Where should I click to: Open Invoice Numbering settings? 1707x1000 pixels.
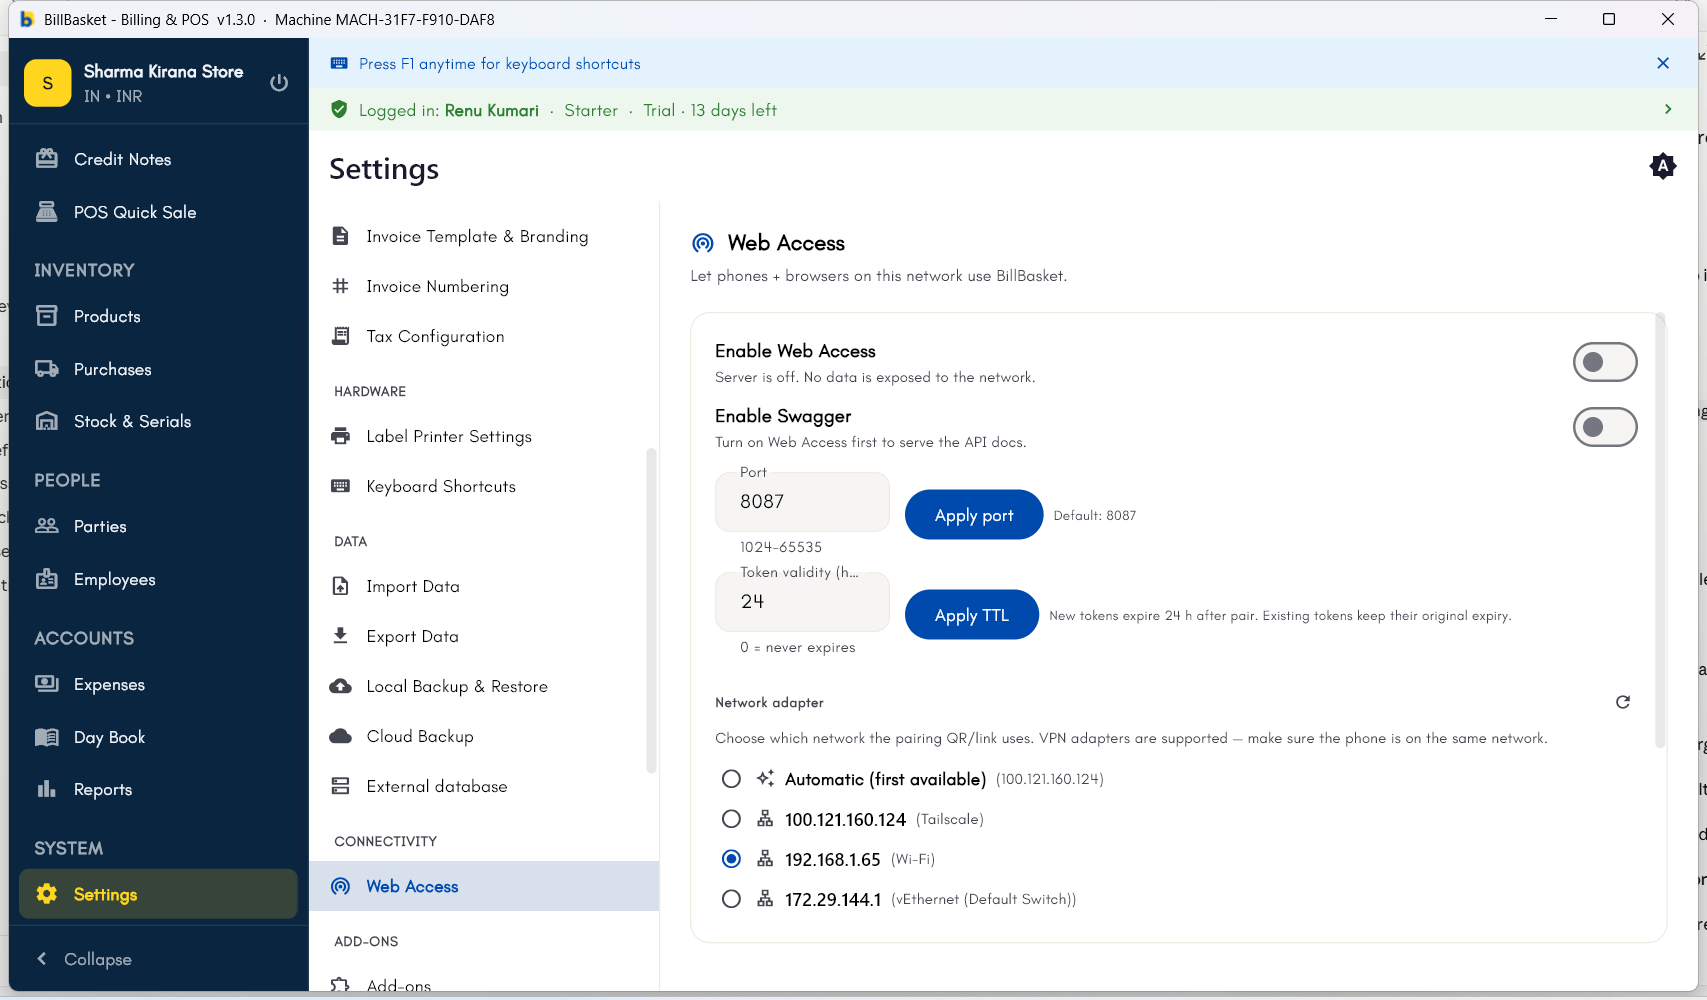click(x=484, y=286)
